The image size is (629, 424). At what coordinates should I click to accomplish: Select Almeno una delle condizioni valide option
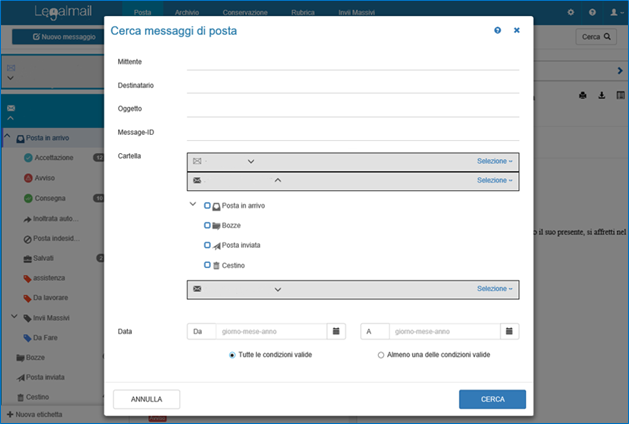tap(381, 354)
